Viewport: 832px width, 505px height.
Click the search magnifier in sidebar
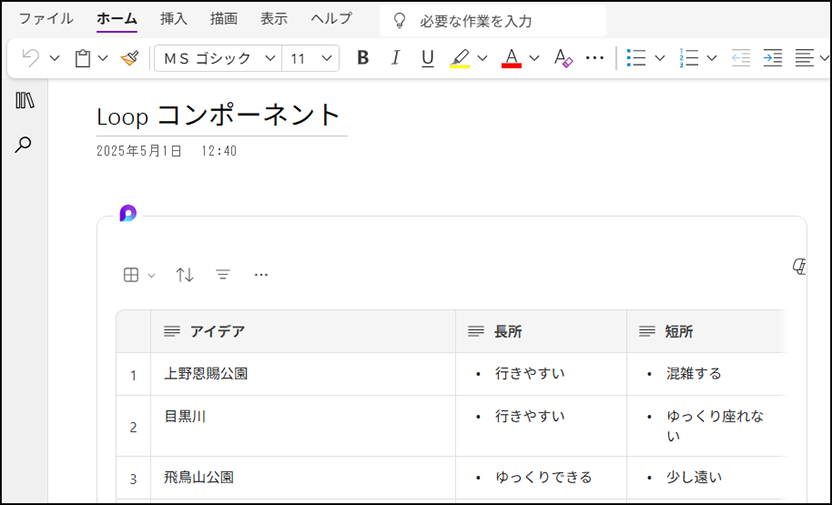tap(23, 144)
